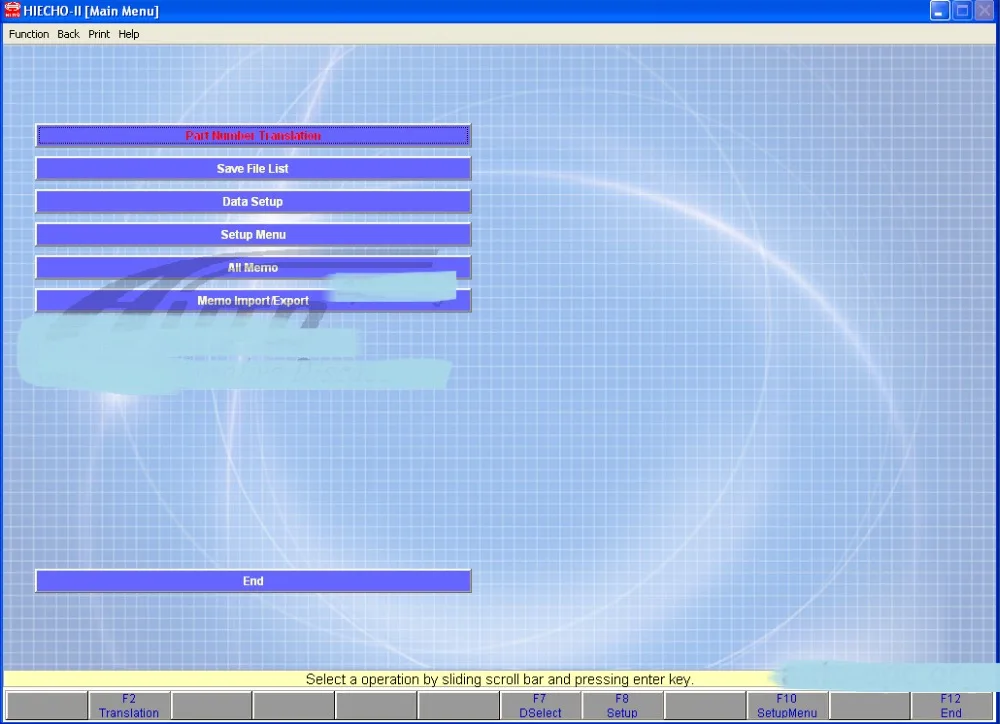Select the All Memo button
Viewport: 1000px width, 724px height.
click(253, 268)
